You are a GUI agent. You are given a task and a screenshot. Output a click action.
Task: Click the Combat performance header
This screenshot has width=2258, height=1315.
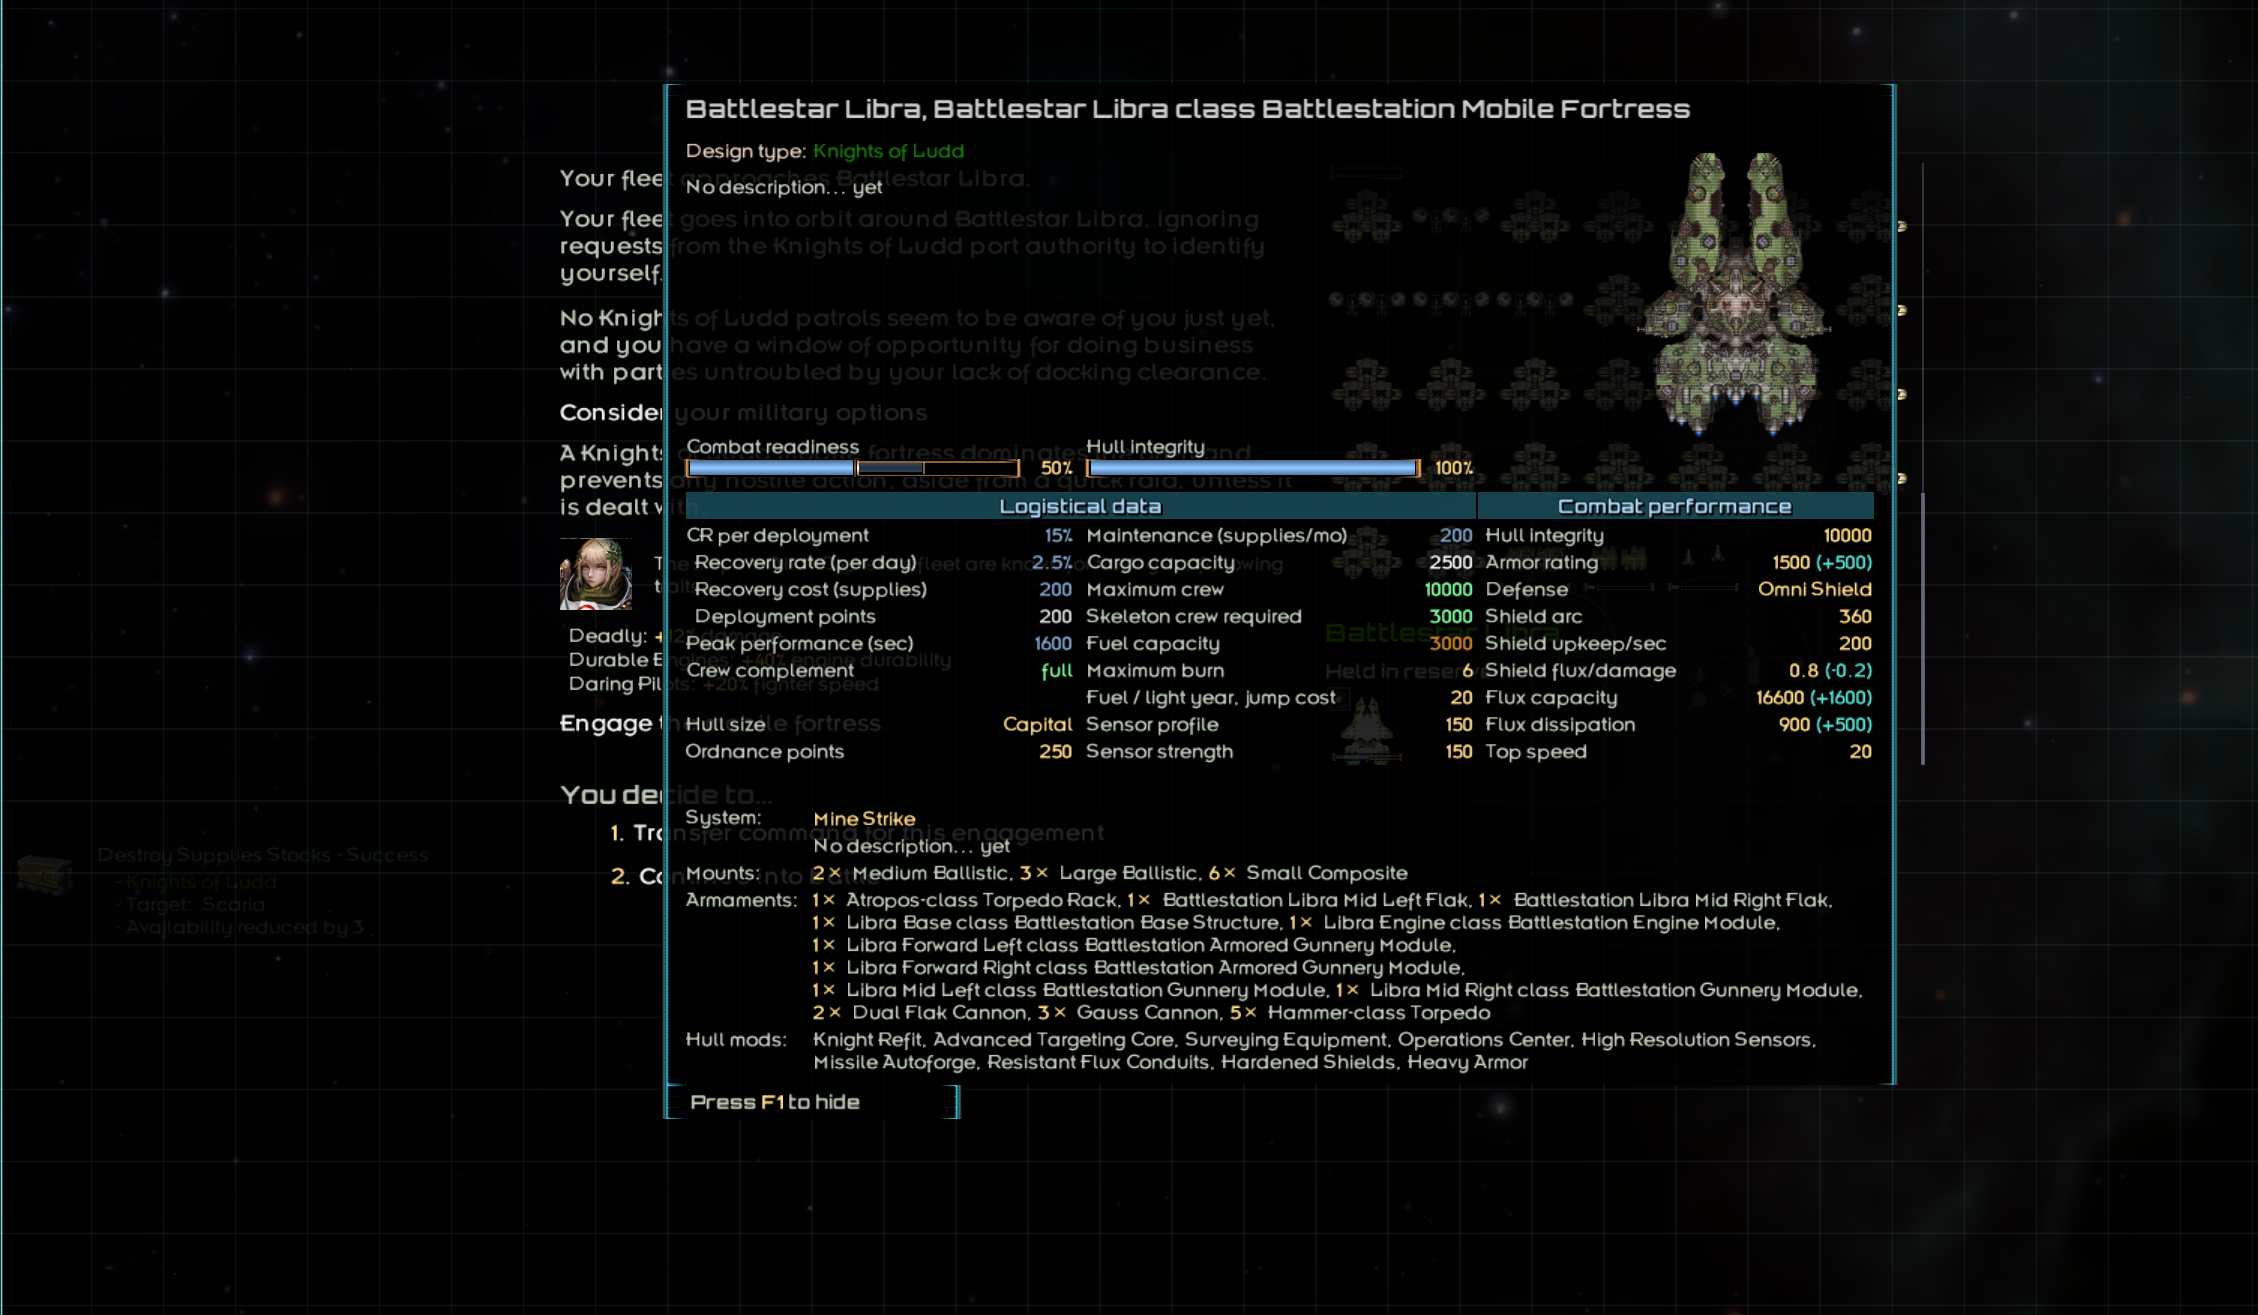(x=1674, y=507)
